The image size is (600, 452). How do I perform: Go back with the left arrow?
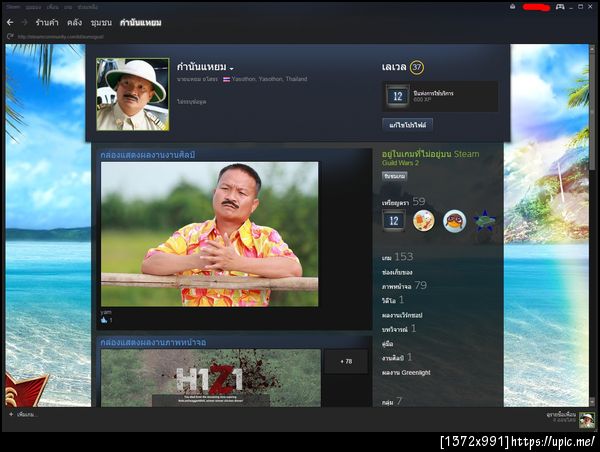(x=10, y=23)
